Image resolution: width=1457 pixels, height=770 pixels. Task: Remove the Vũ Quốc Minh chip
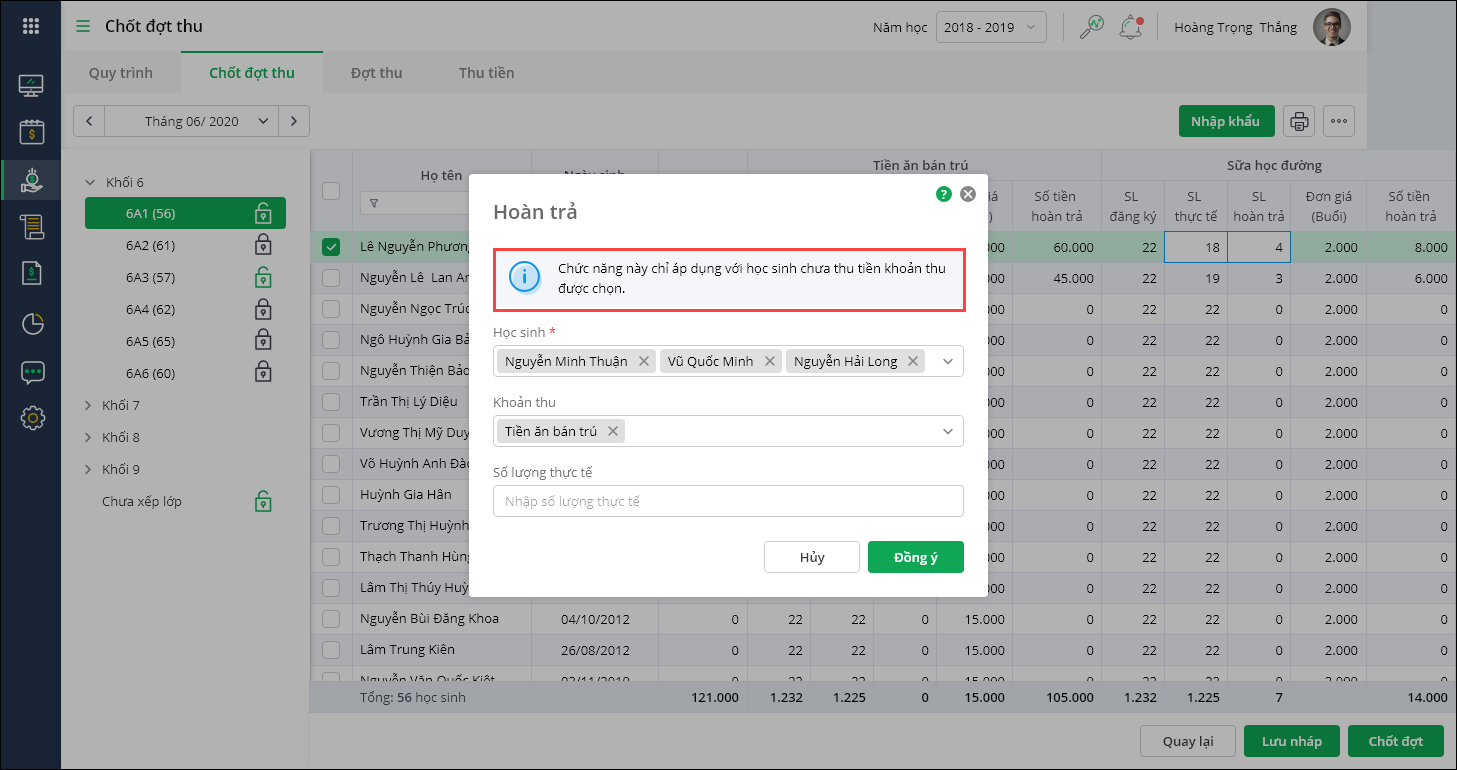770,361
